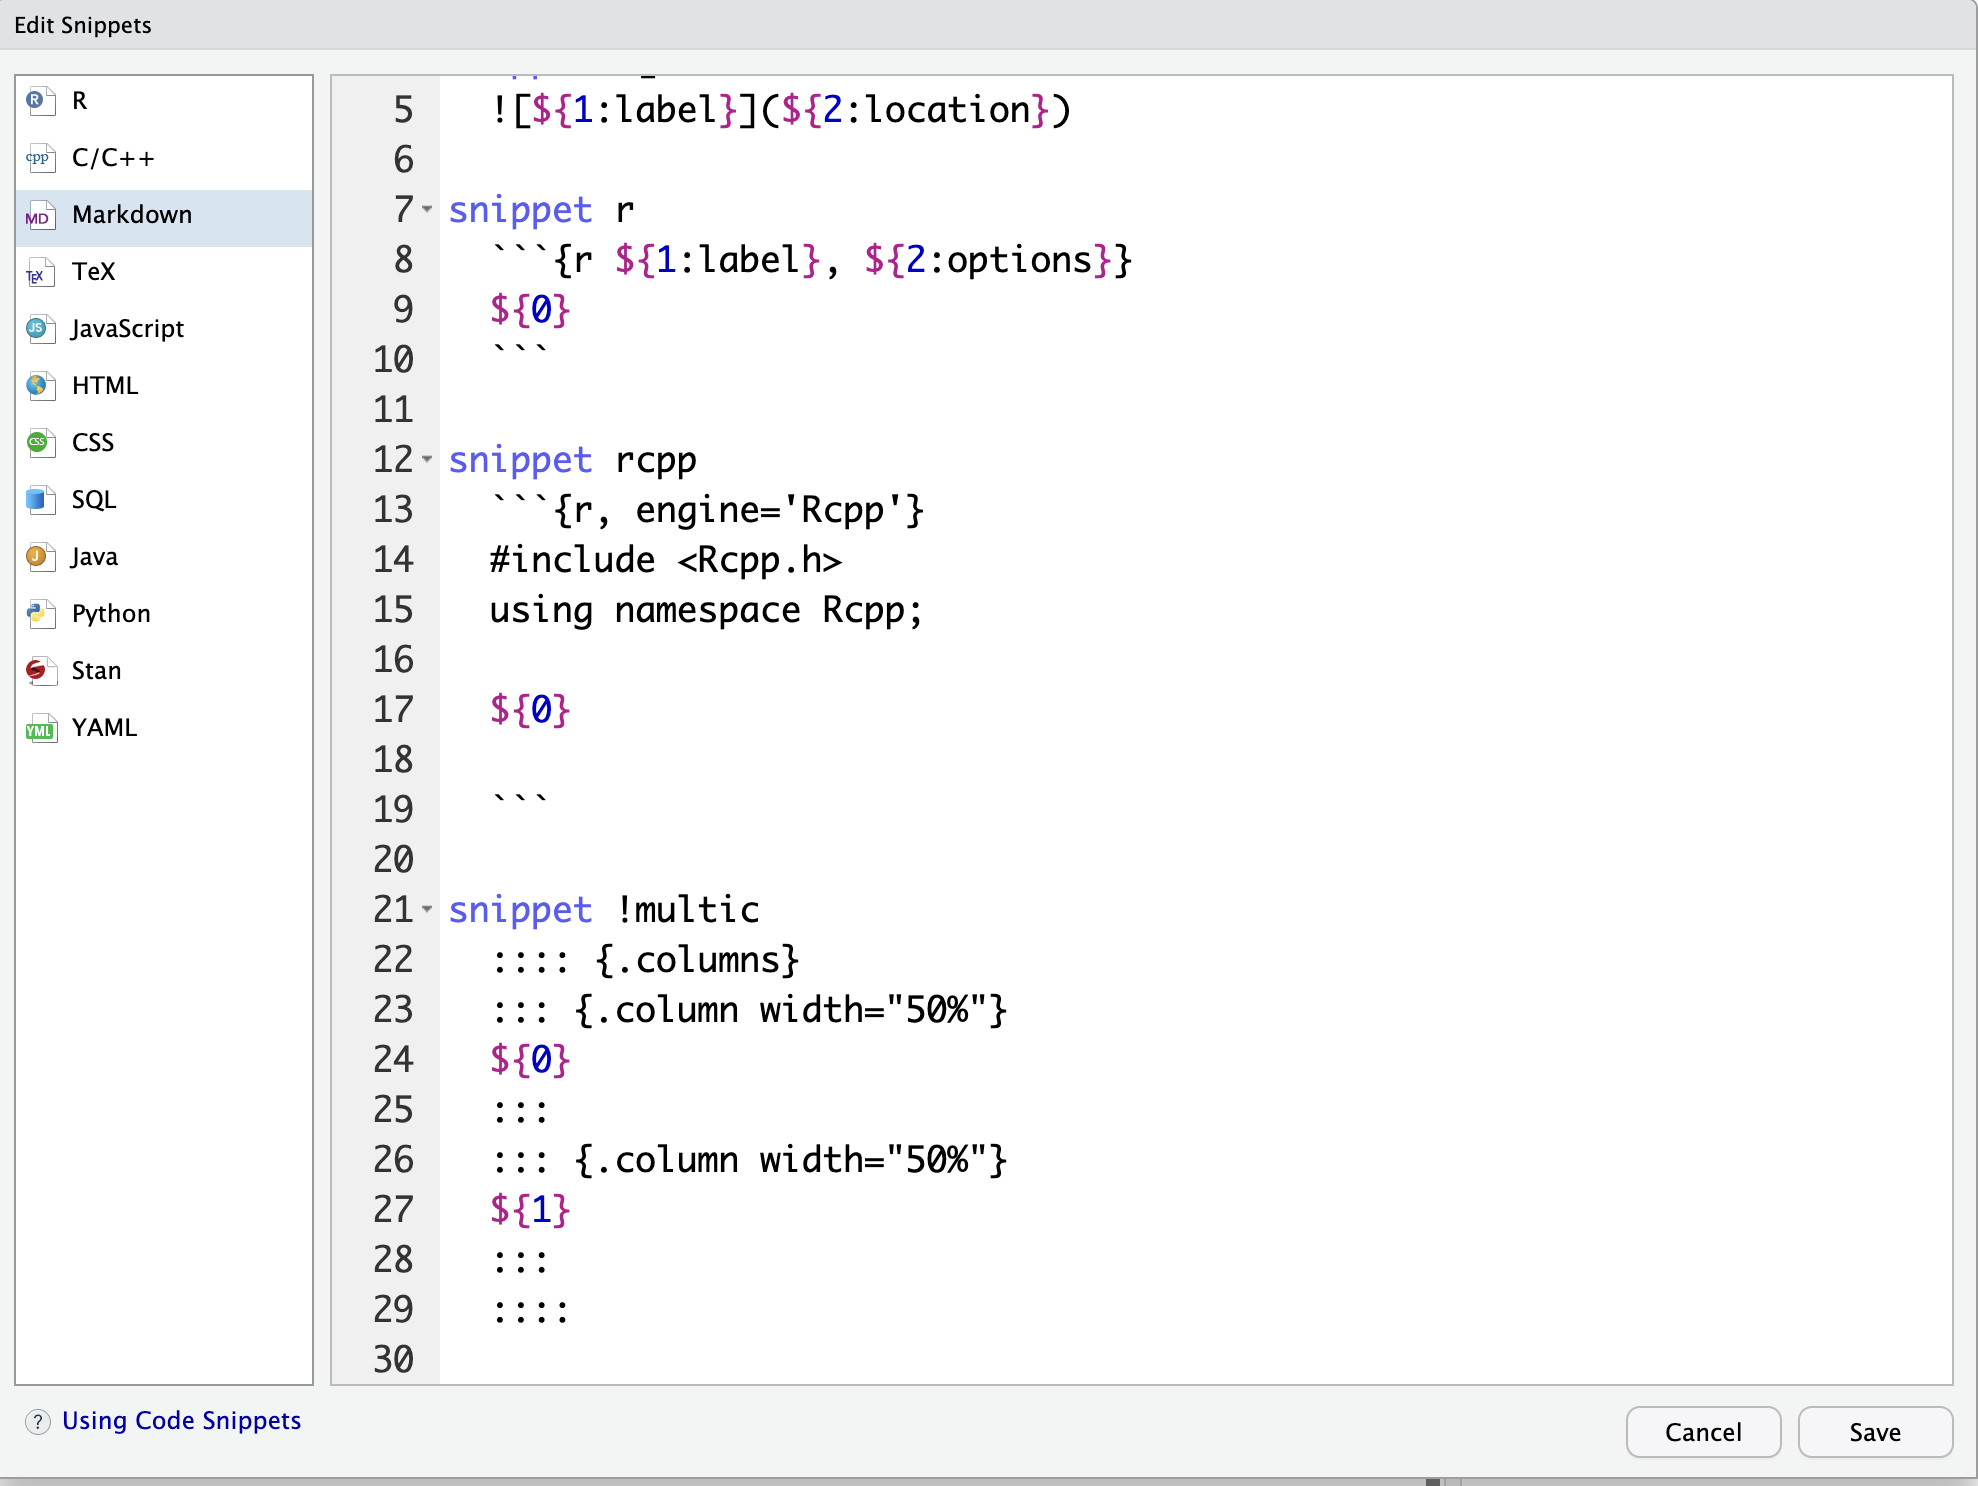Click the YAML file icon
This screenshot has width=1978, height=1486.
(39, 728)
